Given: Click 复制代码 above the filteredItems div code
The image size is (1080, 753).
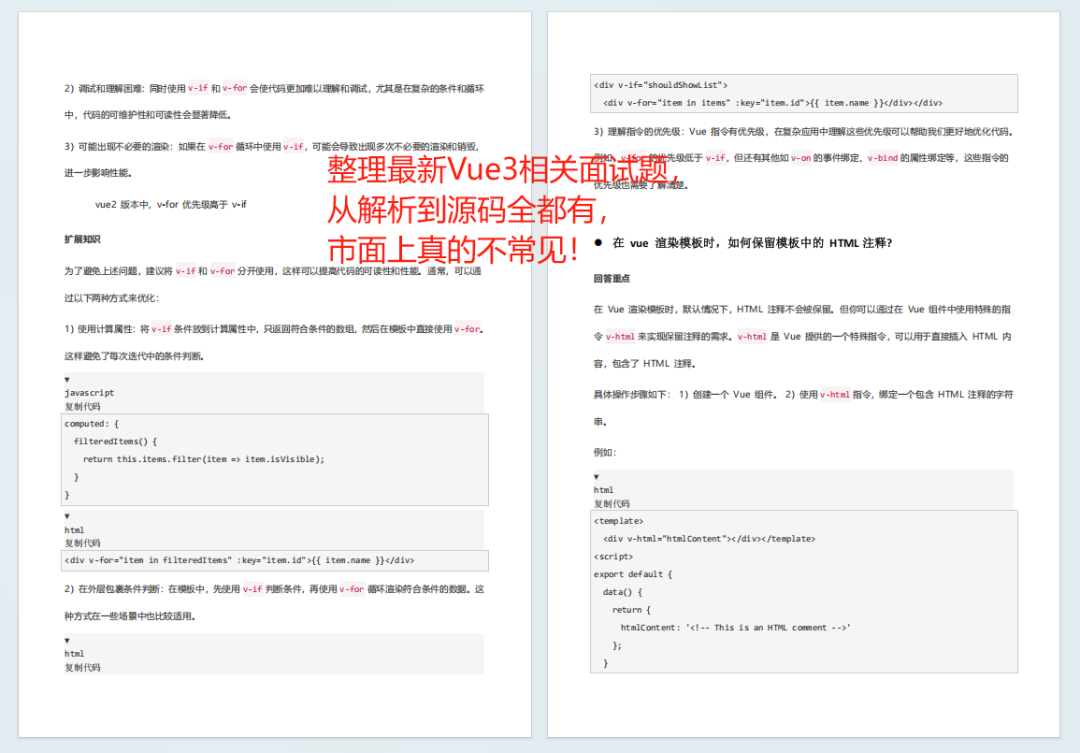Looking at the screenshot, I should (x=83, y=543).
